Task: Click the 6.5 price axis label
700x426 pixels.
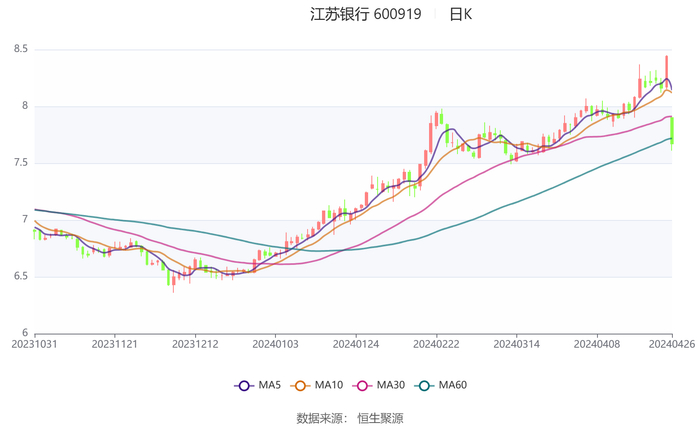Action: [21, 276]
